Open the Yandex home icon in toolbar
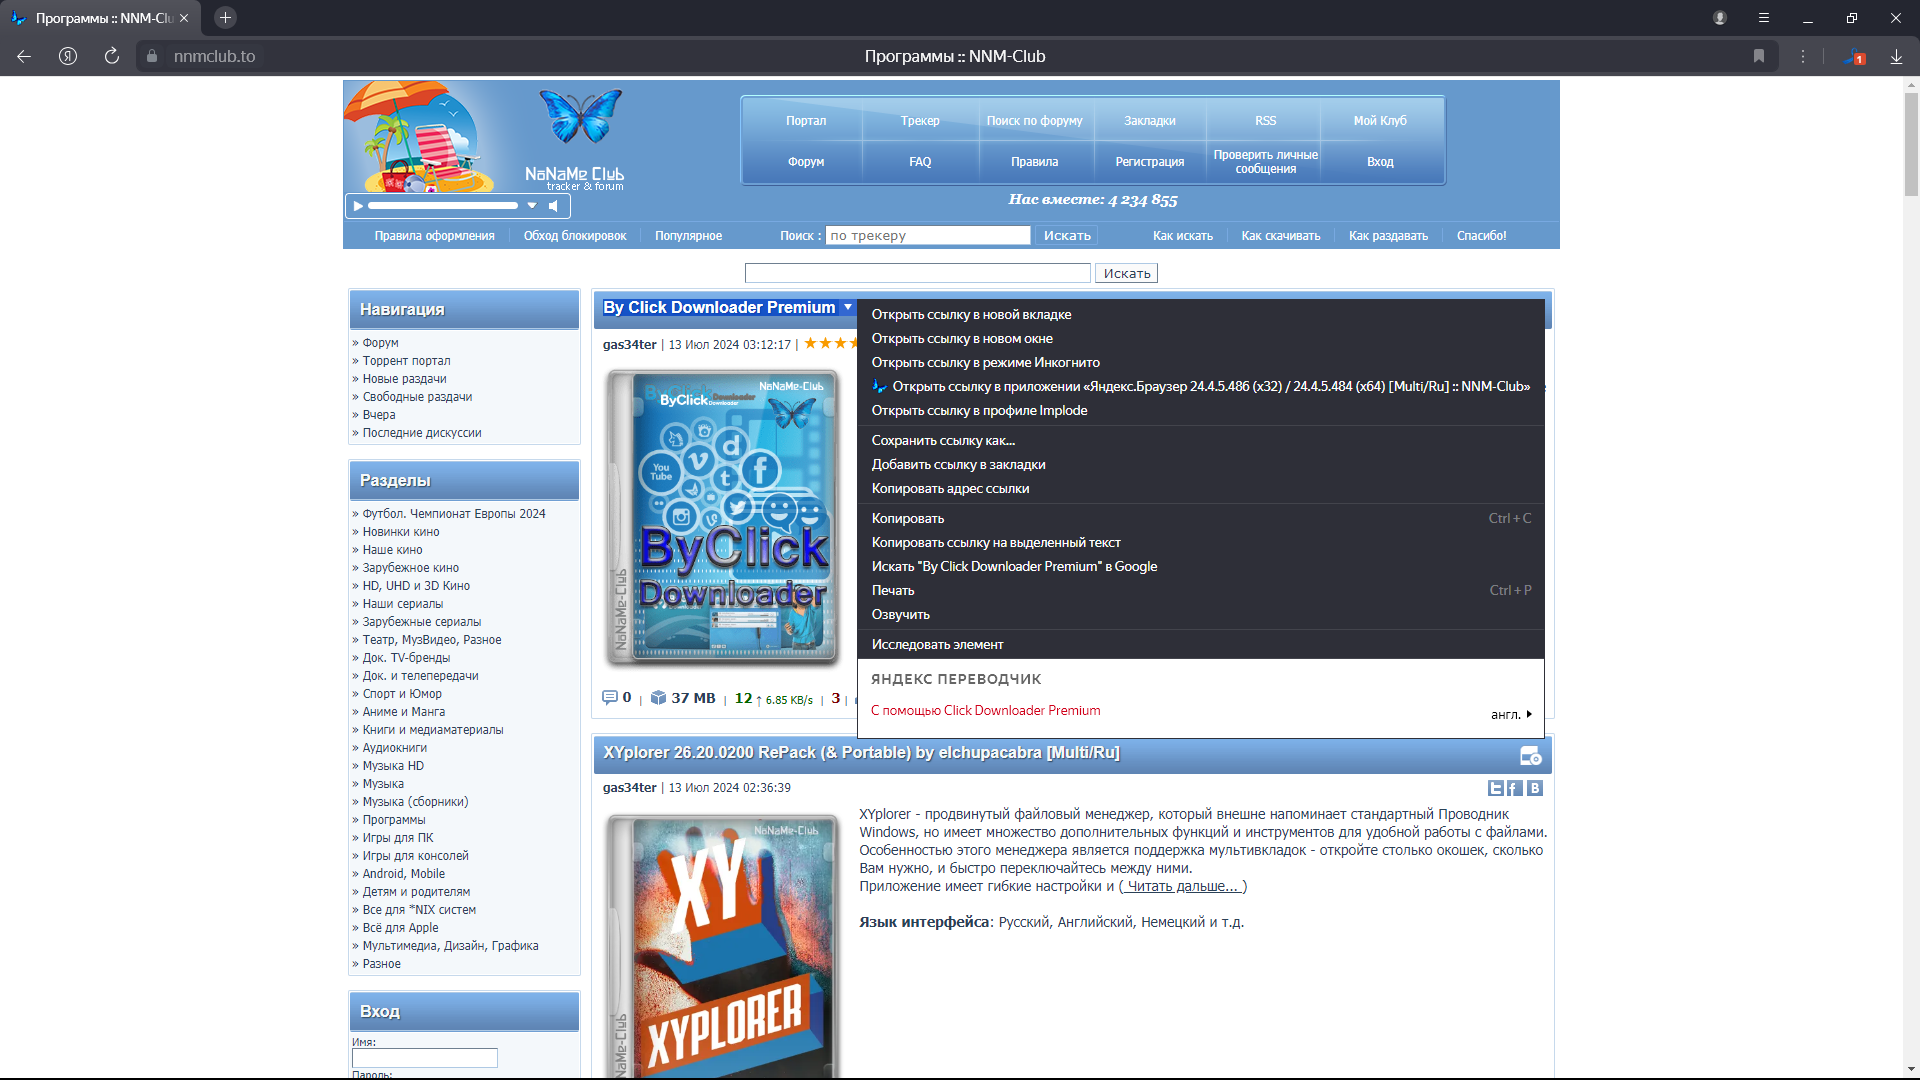 coord(68,56)
